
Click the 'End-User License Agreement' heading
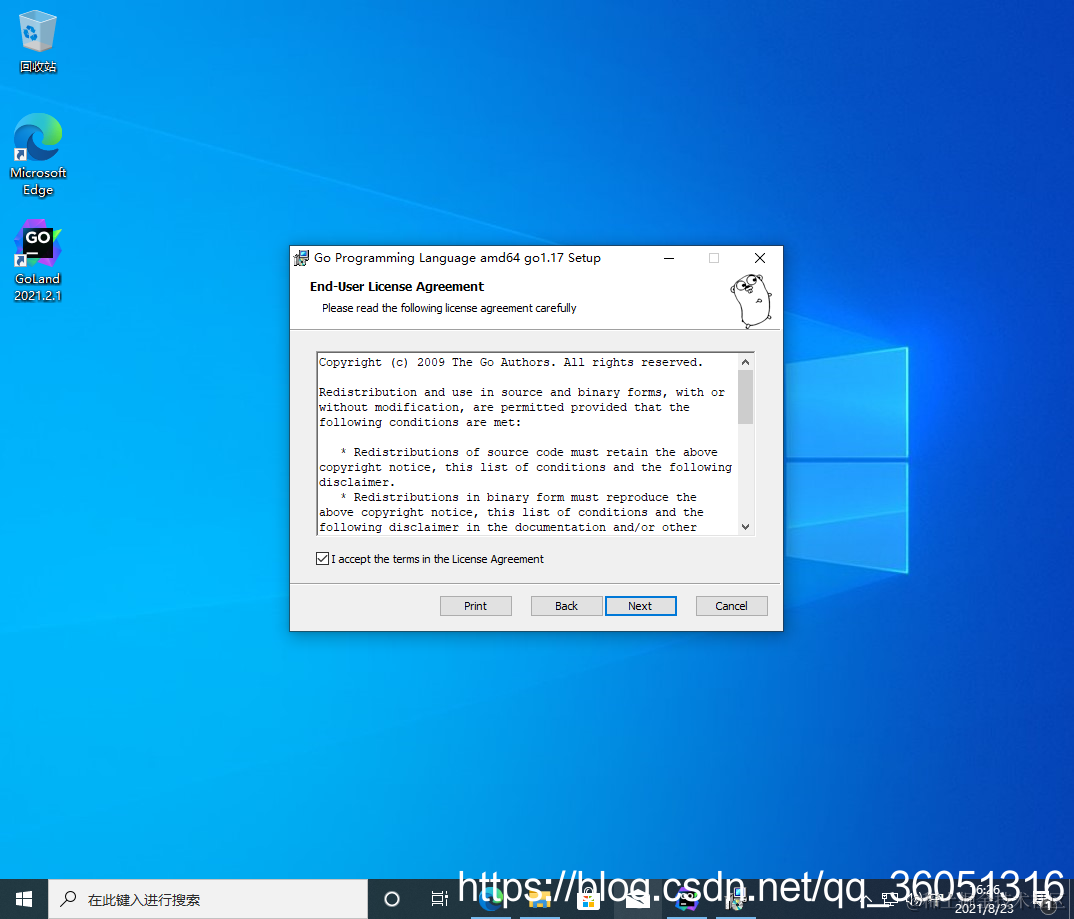point(397,286)
